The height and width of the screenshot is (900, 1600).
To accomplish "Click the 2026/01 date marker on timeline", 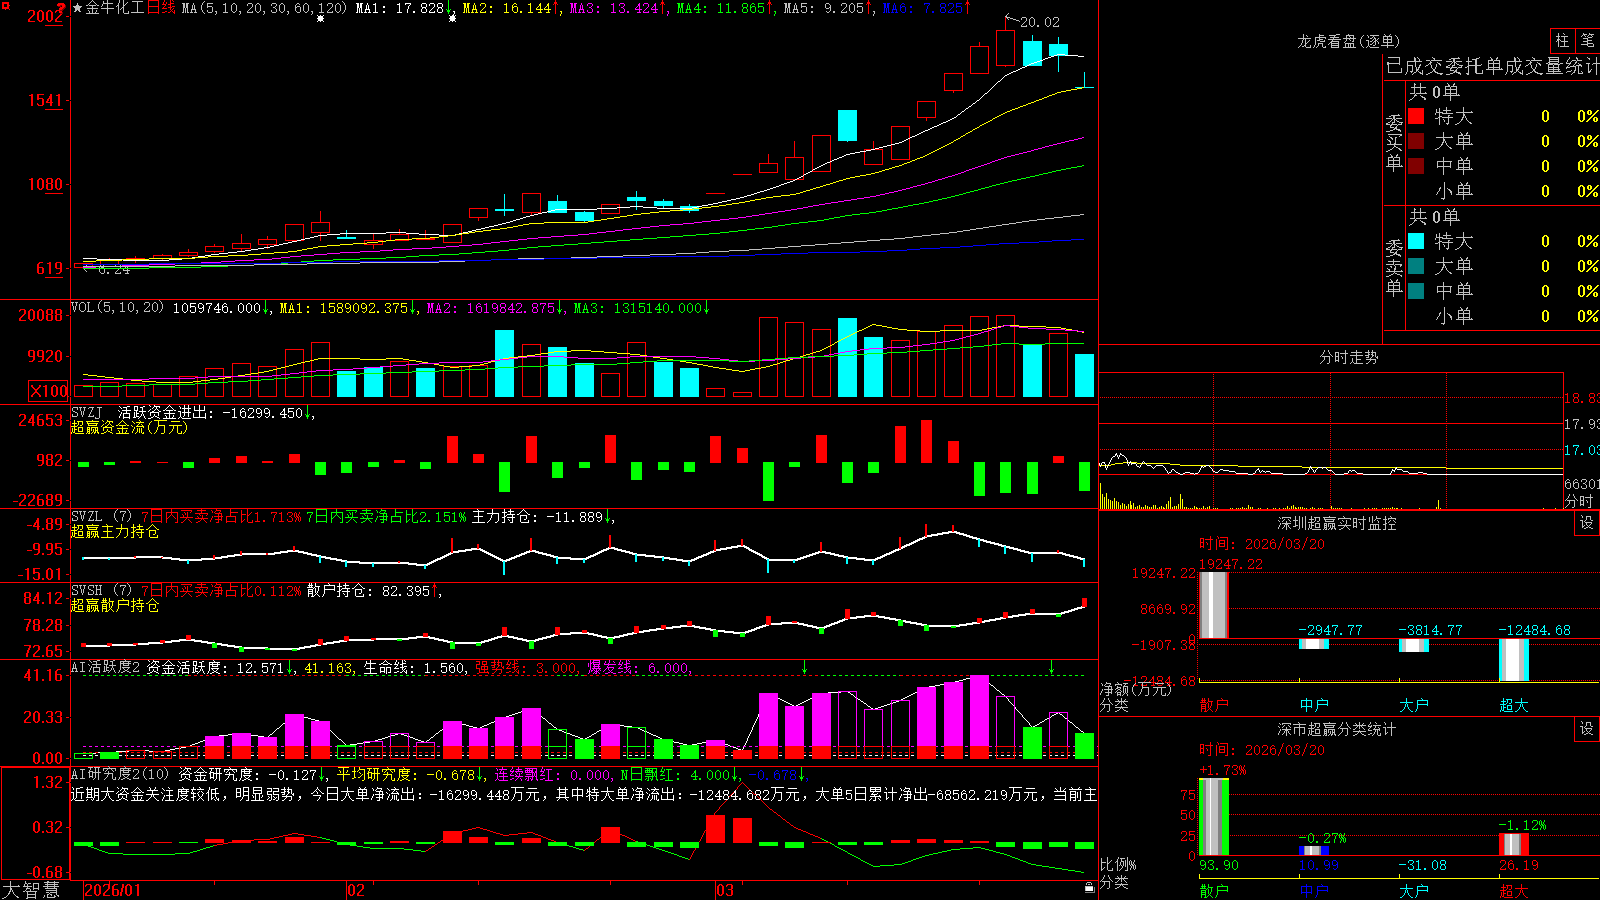I will (x=113, y=890).
